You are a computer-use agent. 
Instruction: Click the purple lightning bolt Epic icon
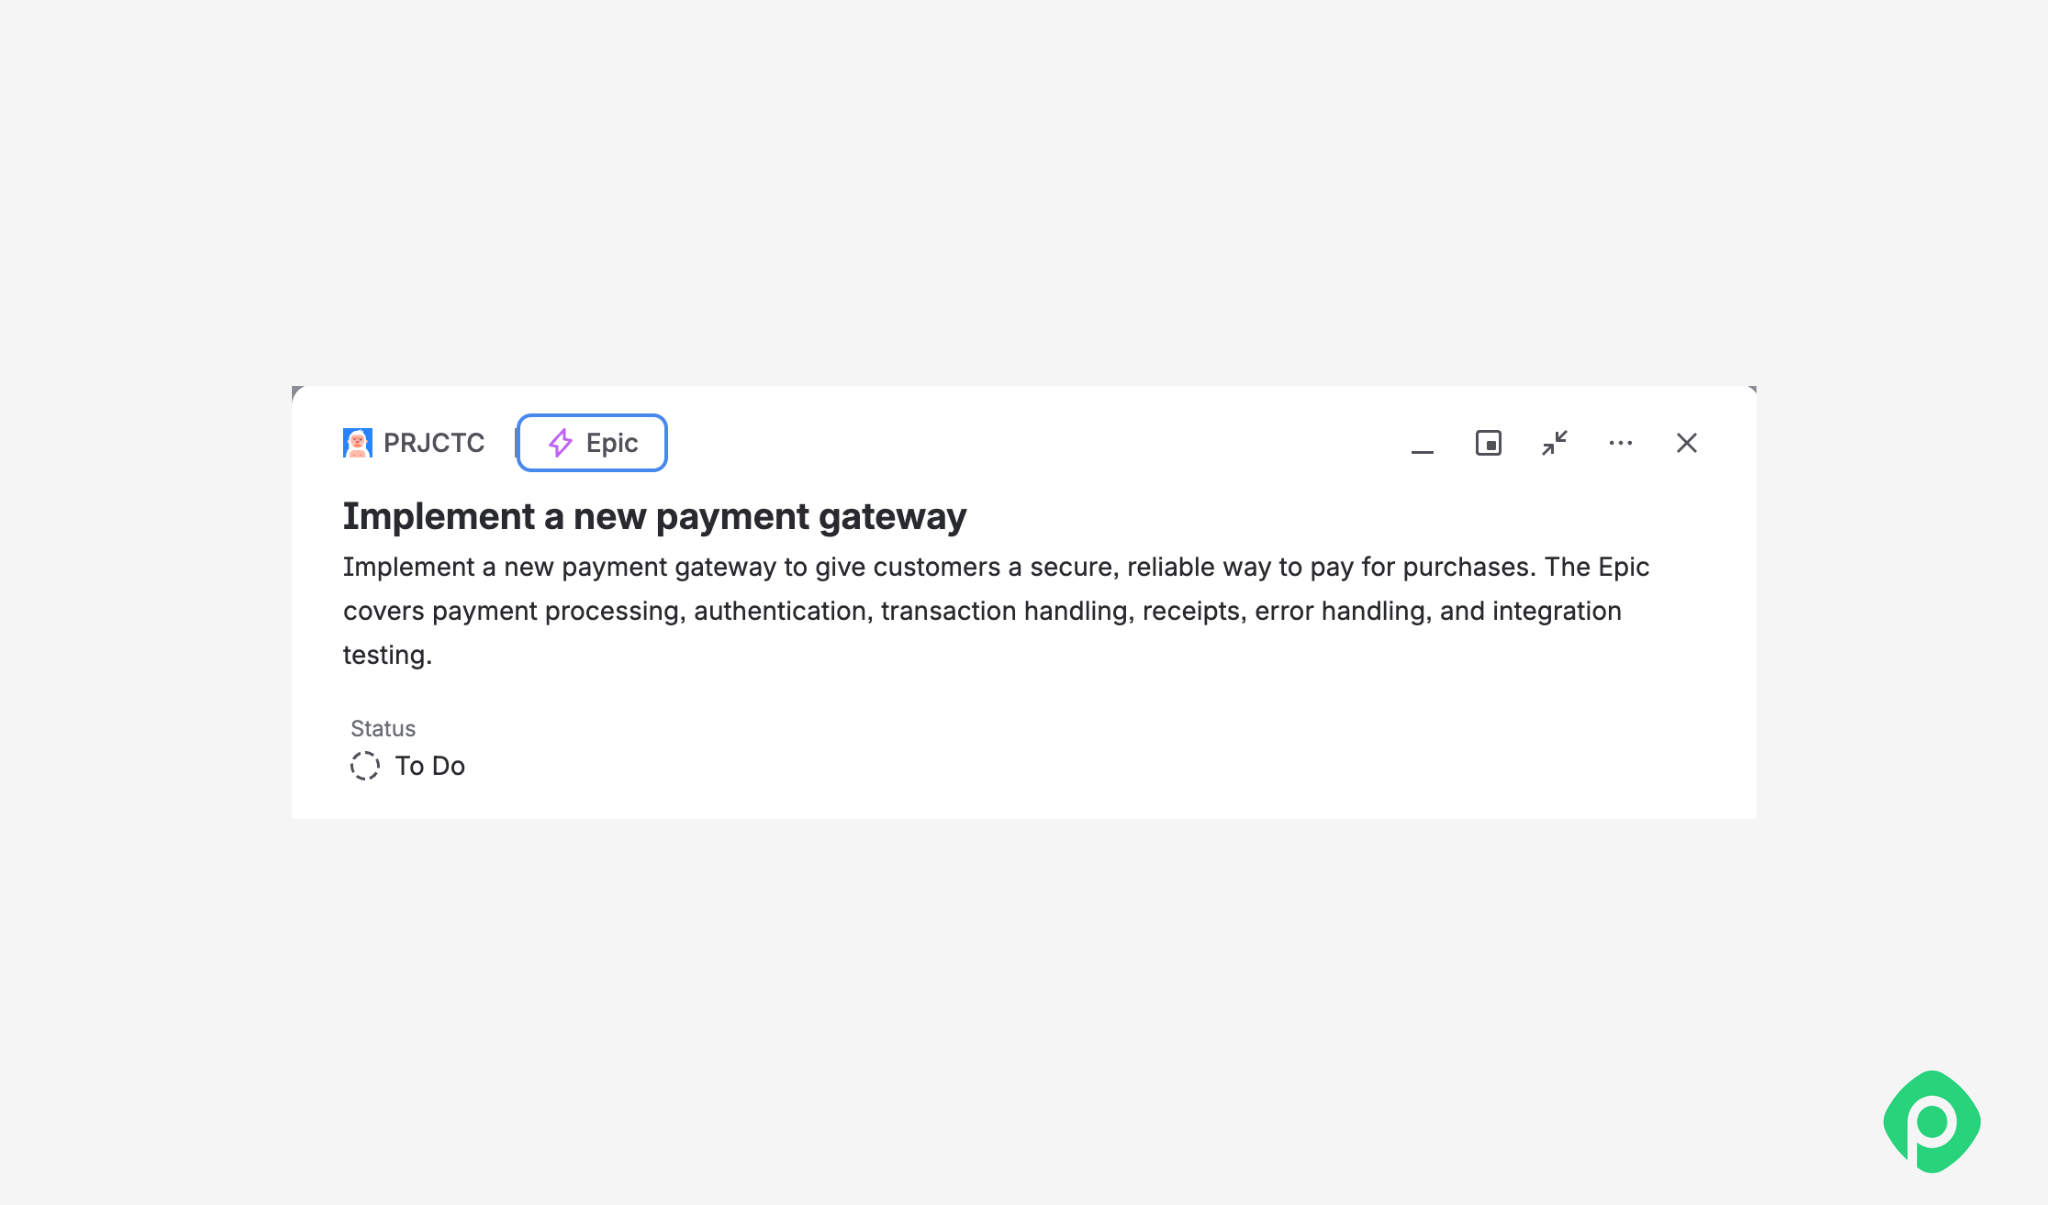(561, 443)
